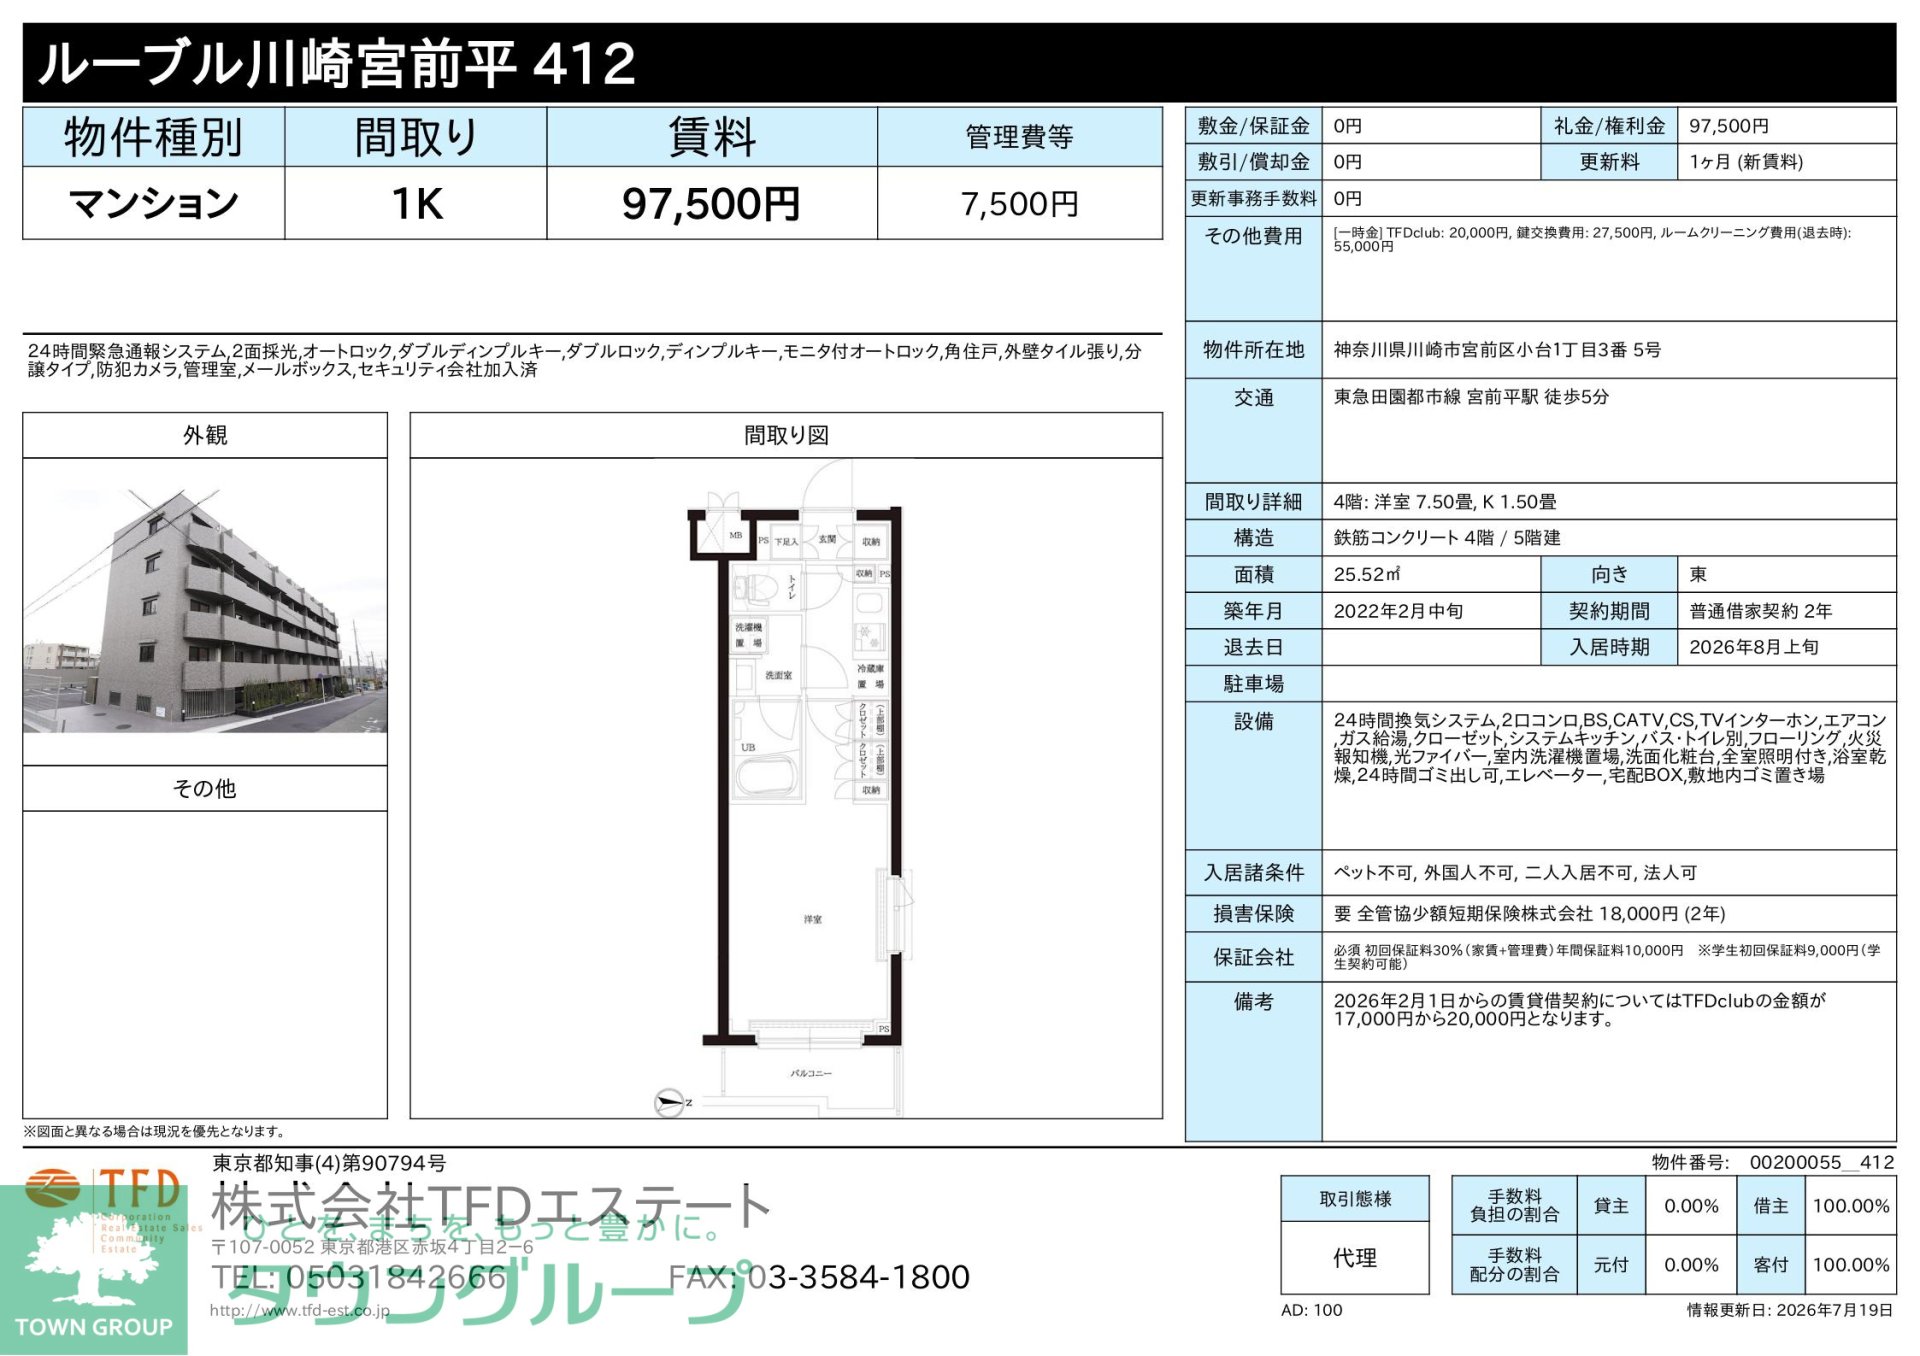Click the 備考 remarks text
This screenshot has height=1356, width=1920.
[x=1580, y=1009]
